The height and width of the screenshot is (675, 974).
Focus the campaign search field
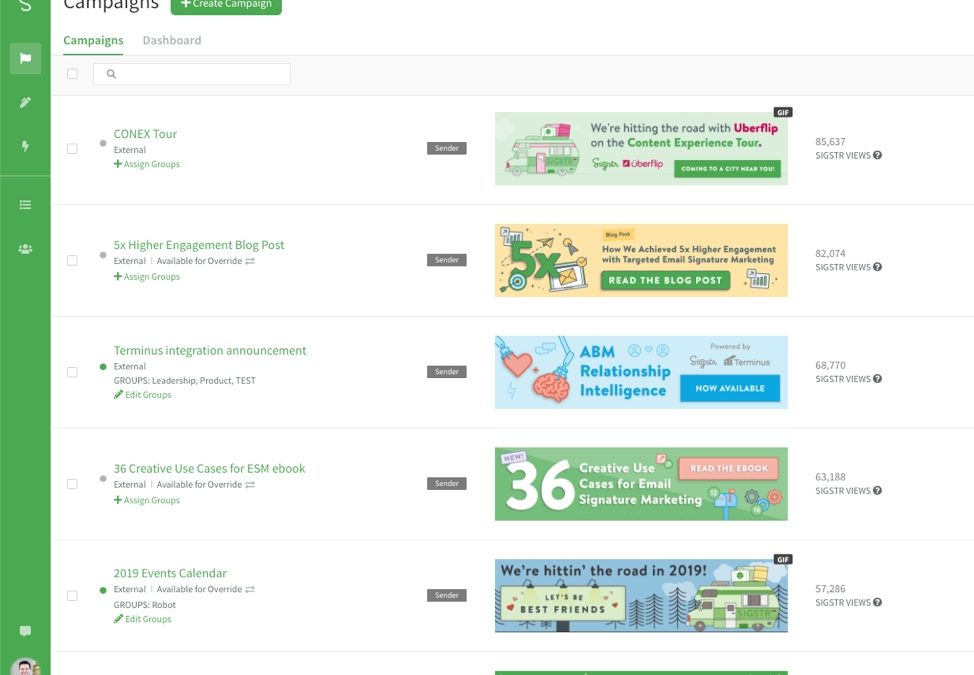[x=192, y=74]
